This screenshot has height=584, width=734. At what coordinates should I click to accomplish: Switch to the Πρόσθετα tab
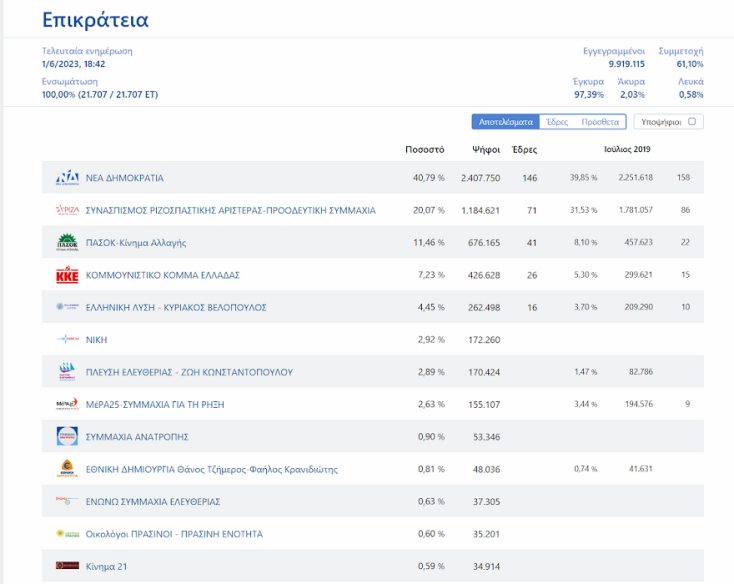click(600, 122)
